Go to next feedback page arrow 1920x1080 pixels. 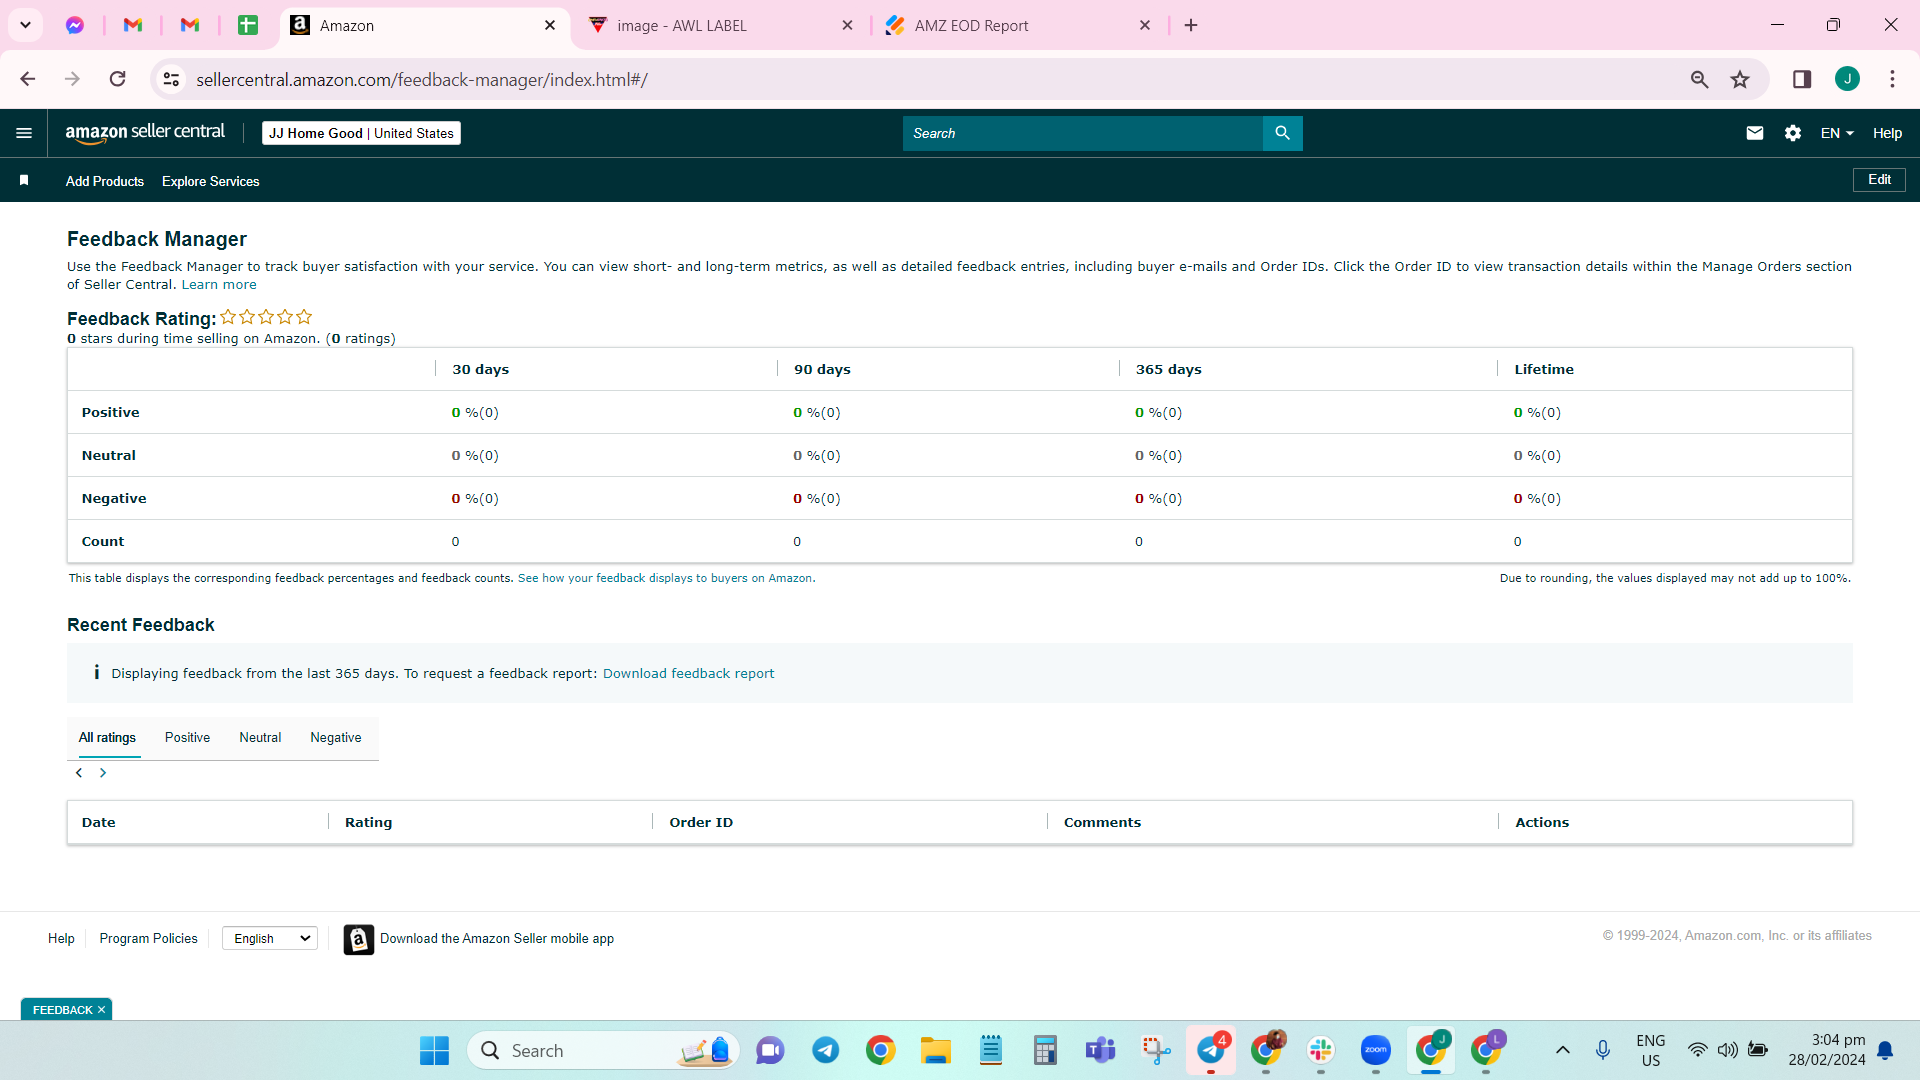102,773
